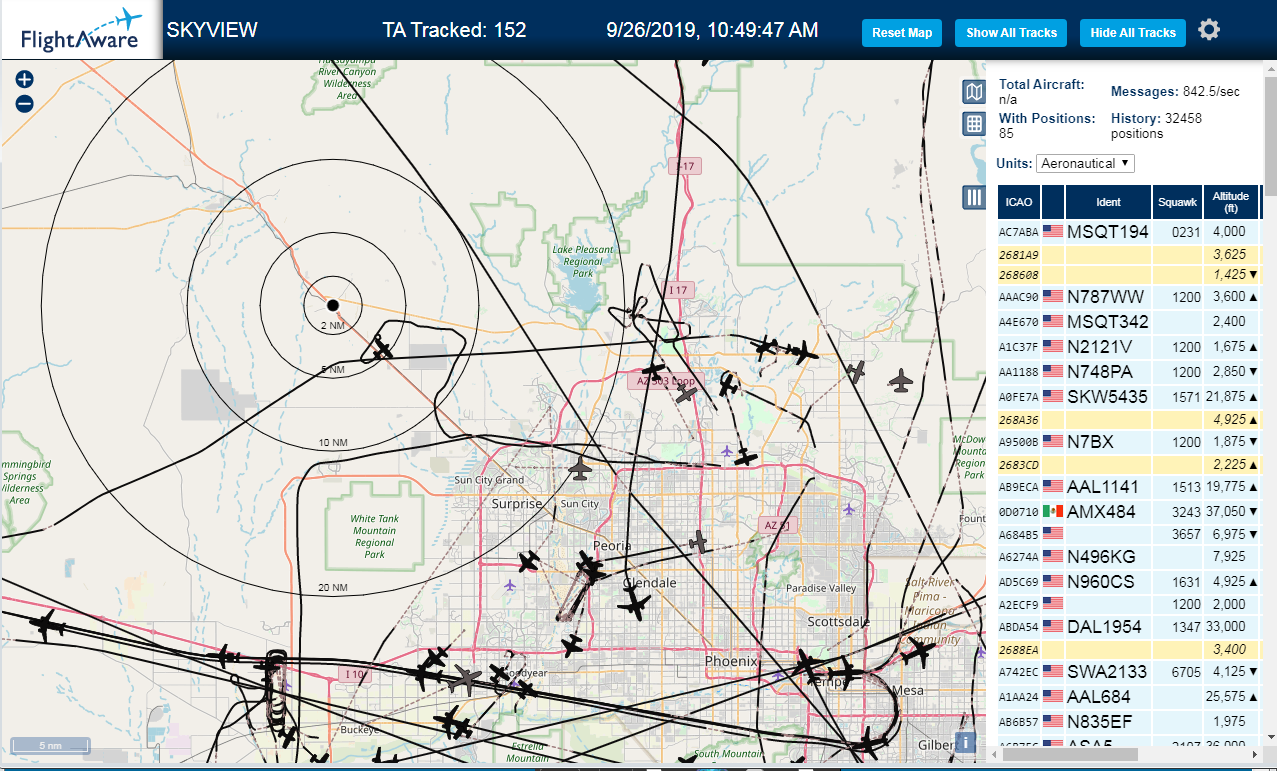Select the MSQT194 aircraft row
This screenshot has width=1277, height=771.
click(1130, 231)
